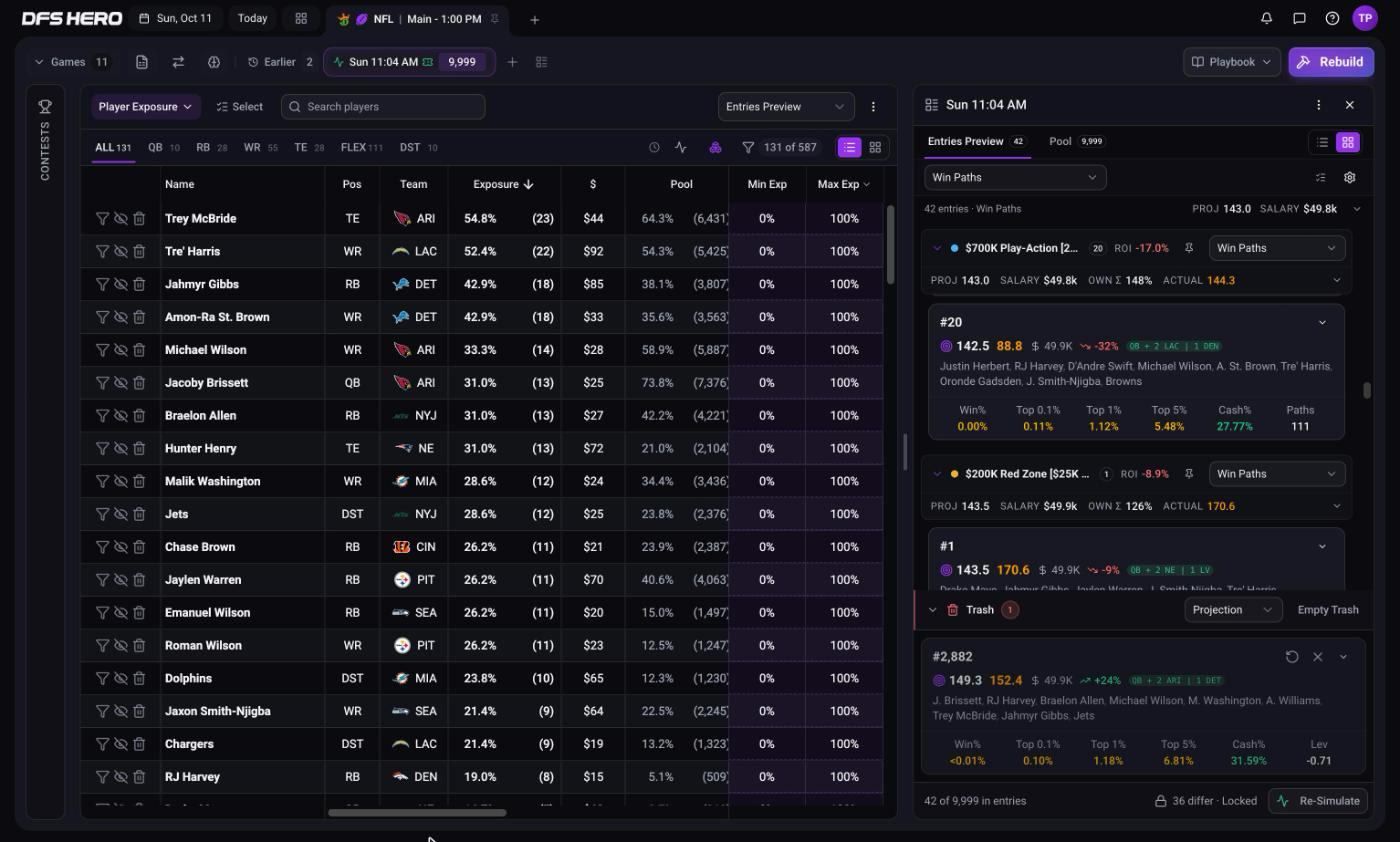Screen dimensions: 1400x842
Task: Expand the Games 11 selector
Action: coord(72,62)
